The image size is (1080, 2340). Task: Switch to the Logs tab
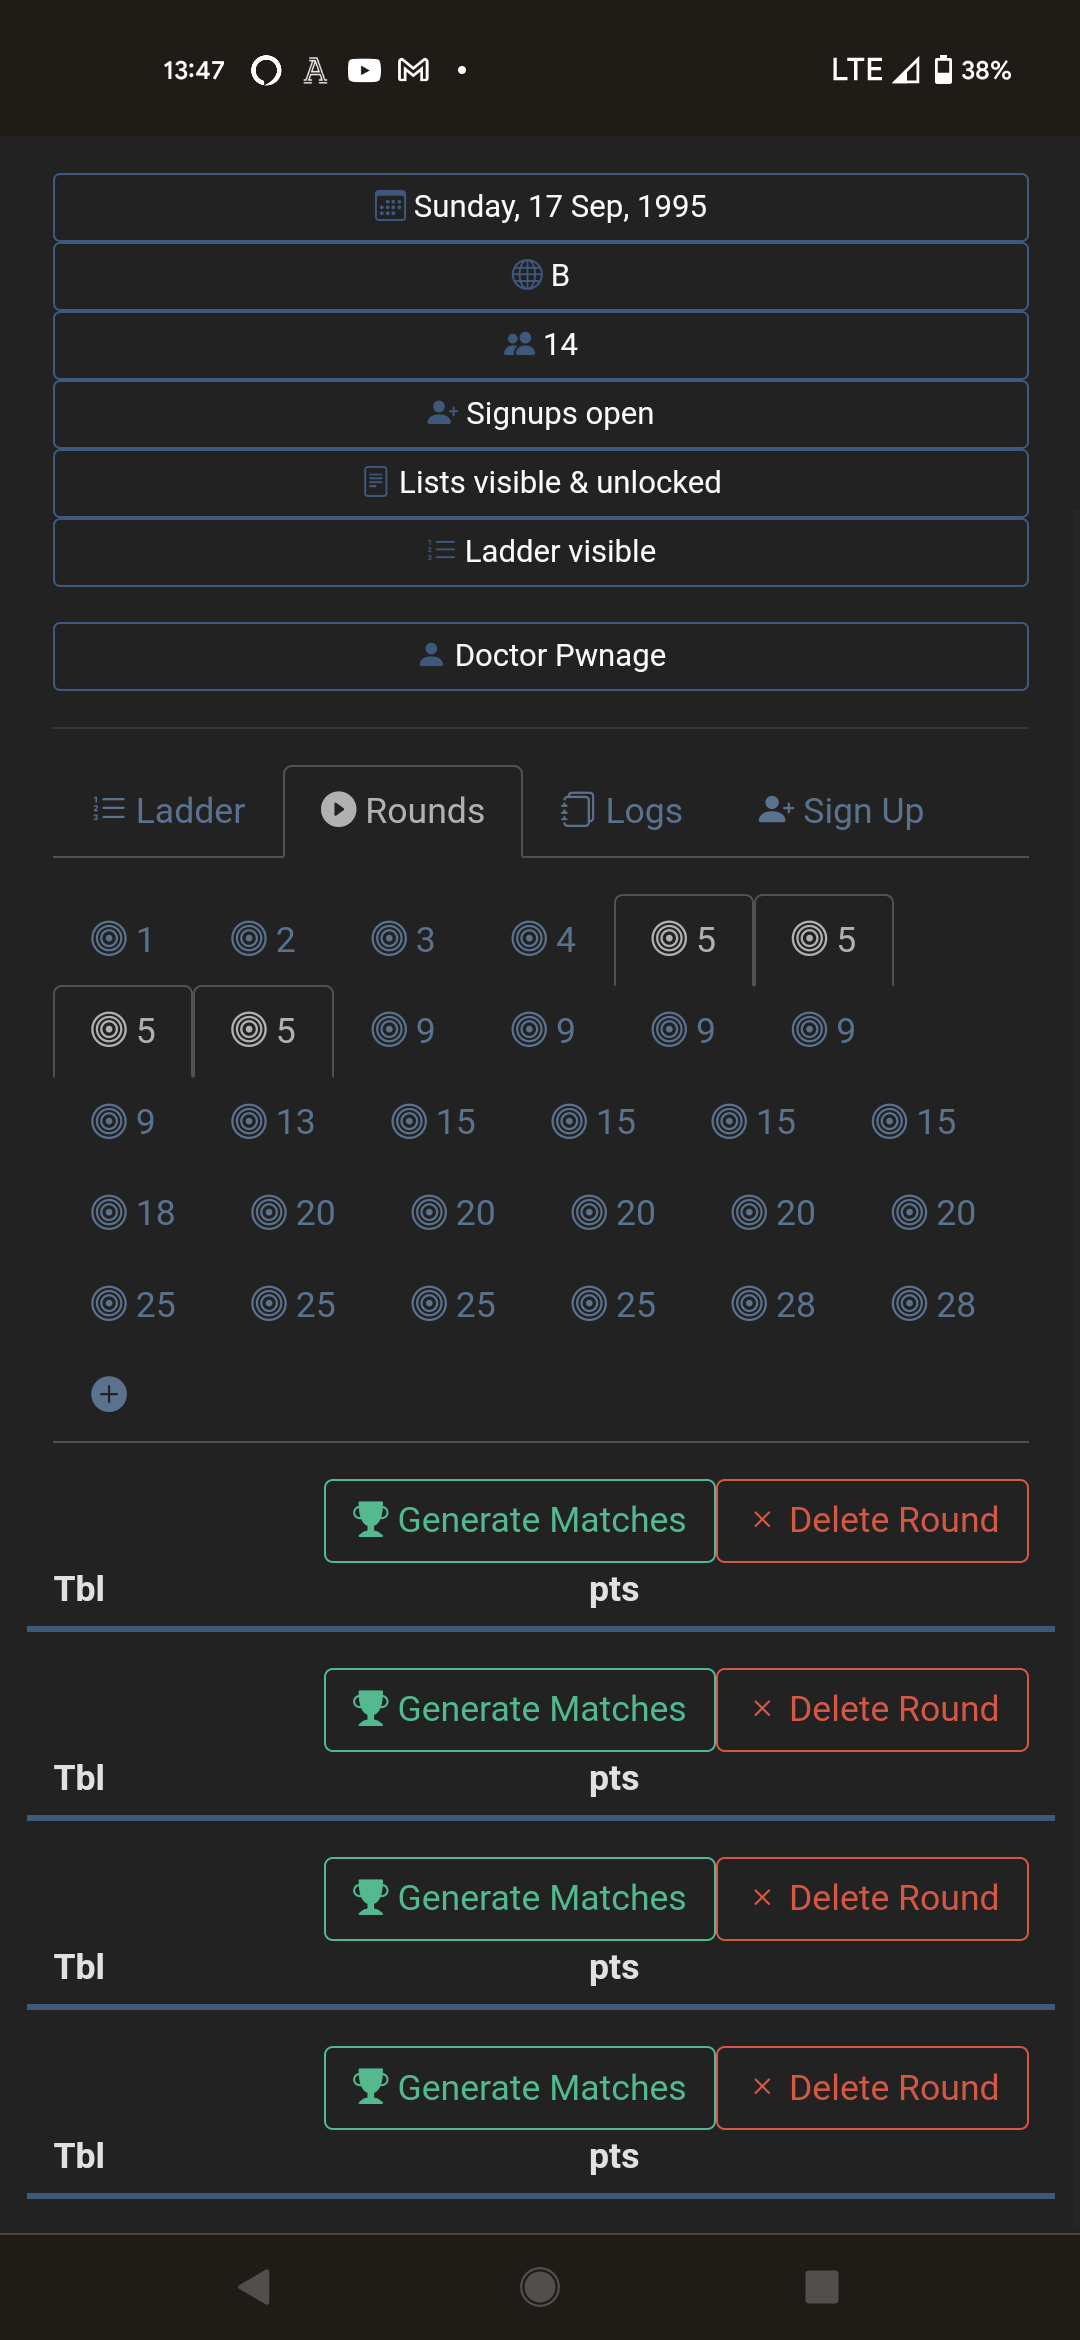point(620,810)
